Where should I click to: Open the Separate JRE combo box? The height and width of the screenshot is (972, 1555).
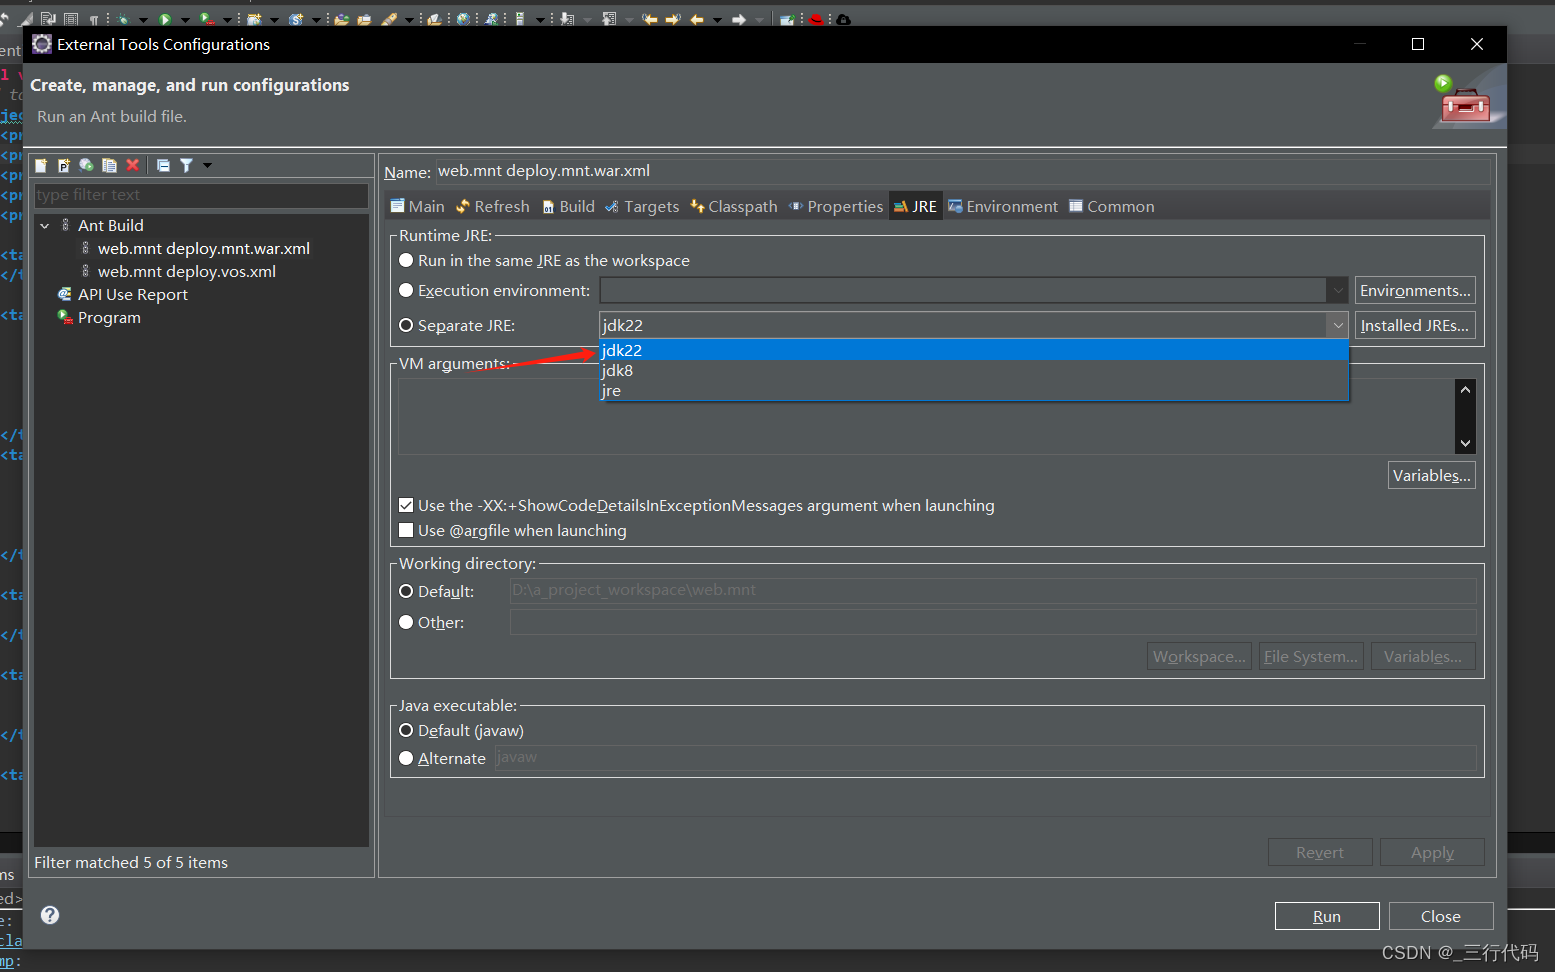[x=974, y=325]
